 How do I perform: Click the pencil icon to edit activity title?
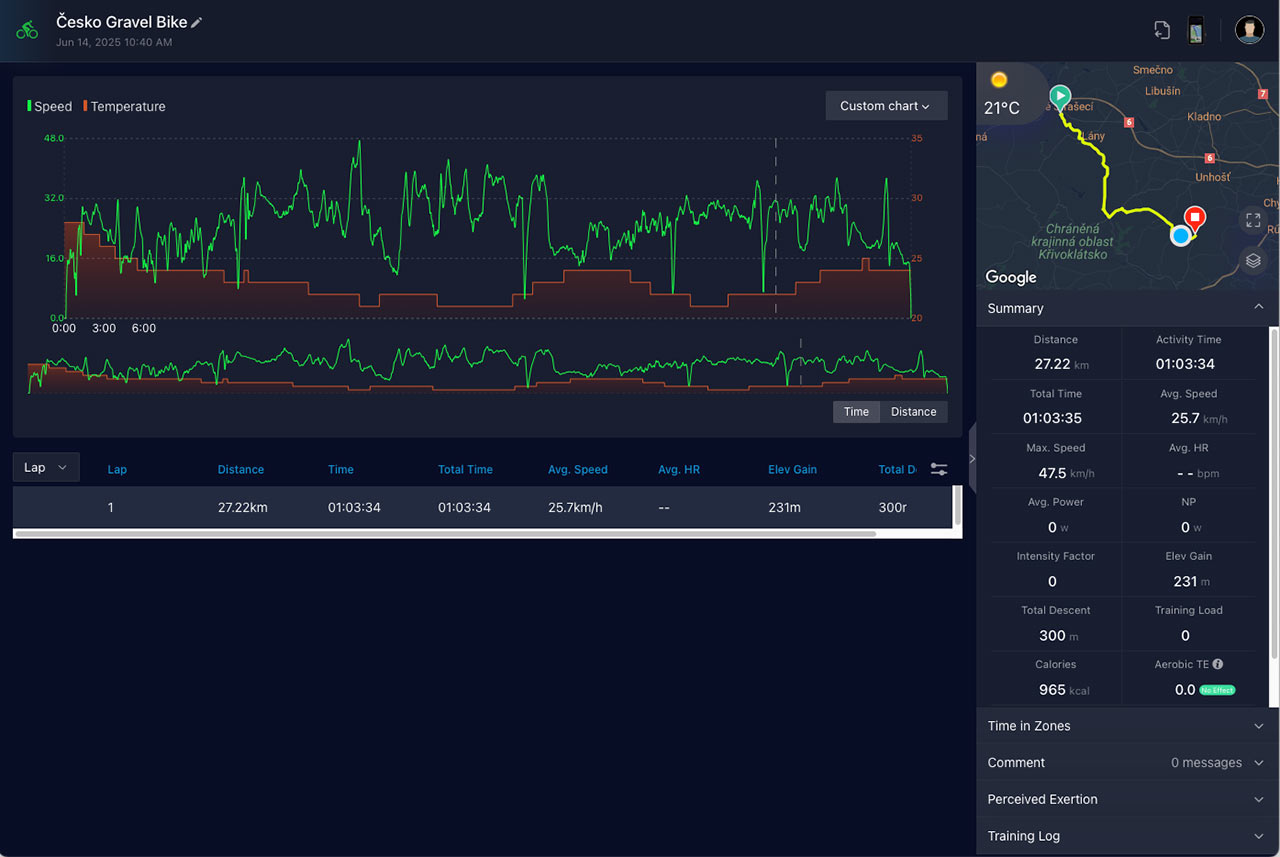tap(197, 22)
